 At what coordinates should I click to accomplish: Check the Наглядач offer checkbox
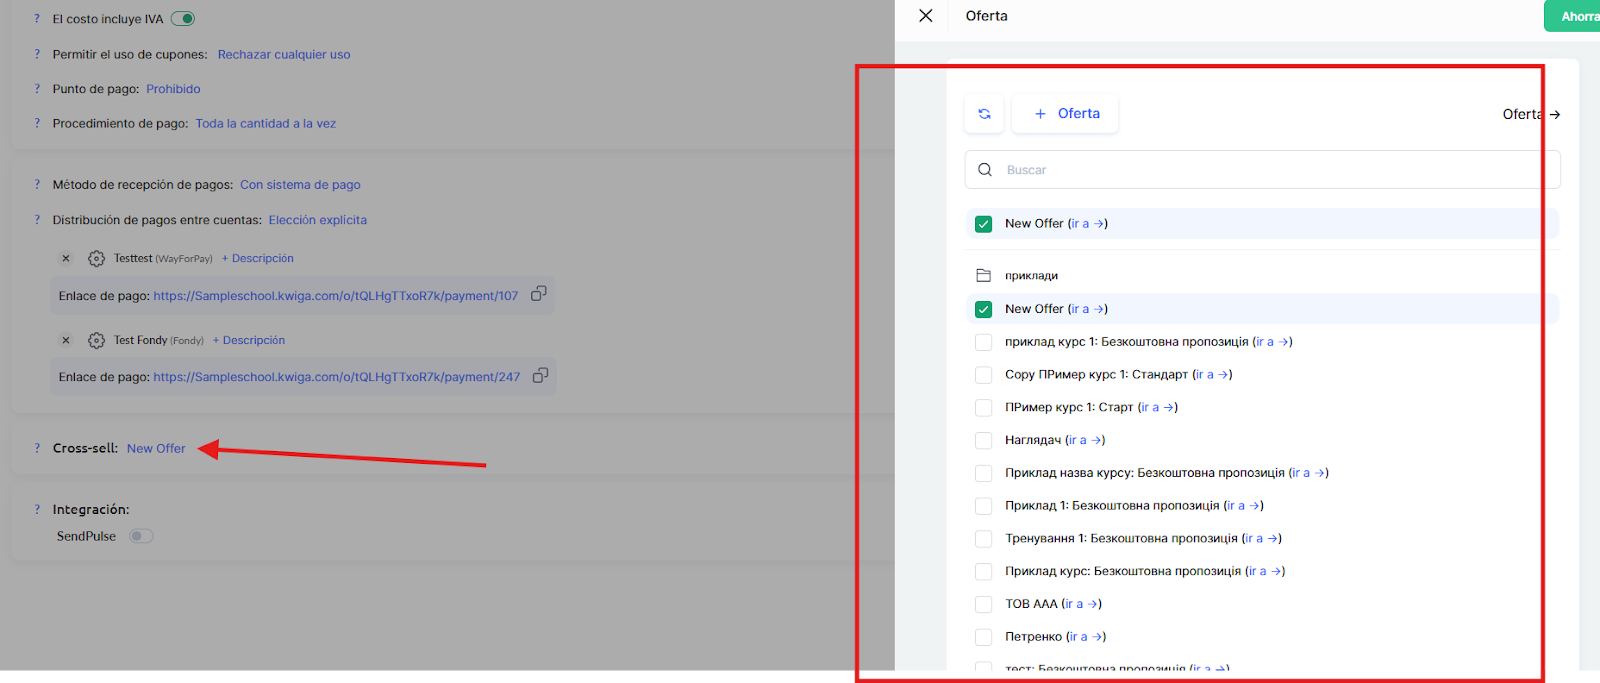click(984, 441)
